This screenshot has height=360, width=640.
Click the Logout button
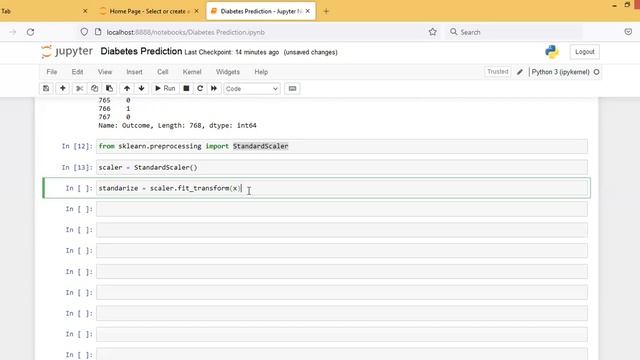click(x=584, y=52)
